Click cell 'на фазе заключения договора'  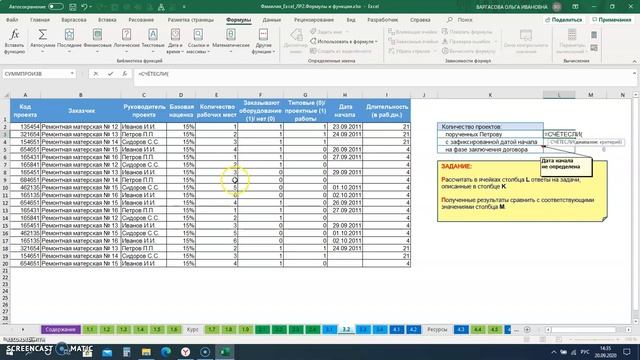490,150
